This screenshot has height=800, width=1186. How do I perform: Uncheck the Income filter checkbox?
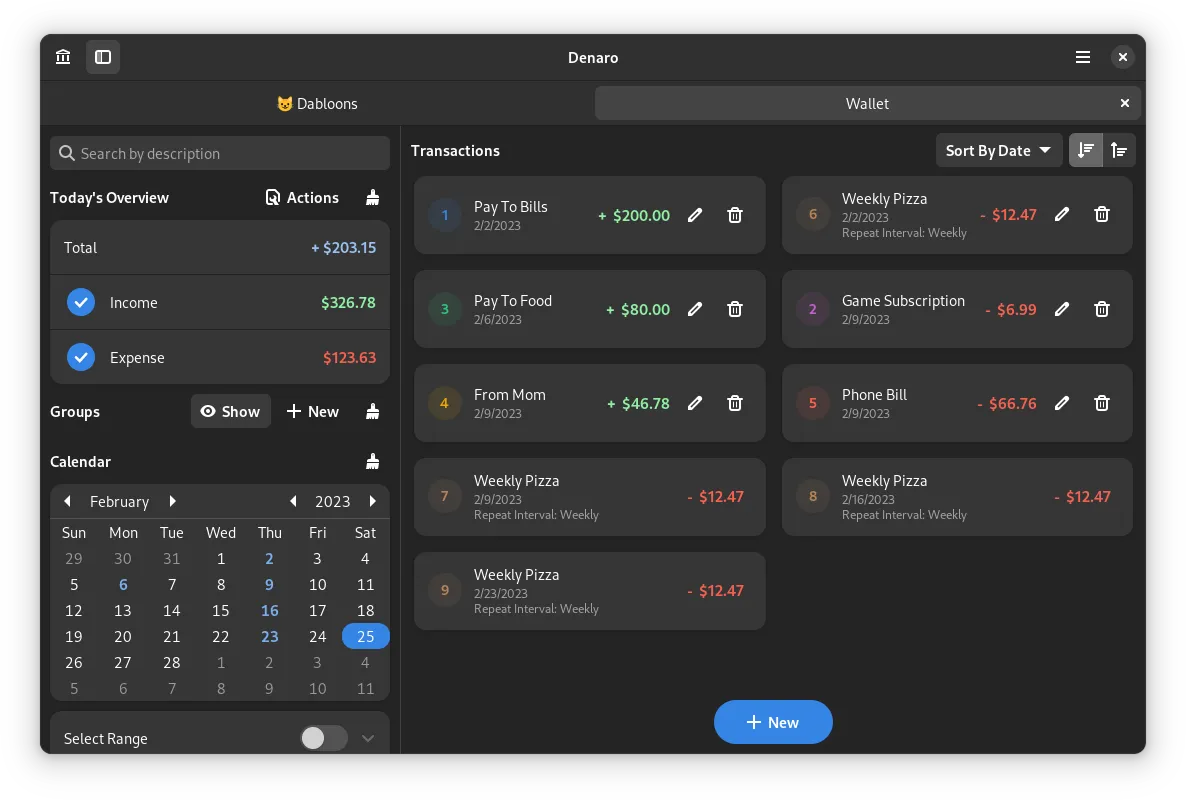[x=81, y=302]
